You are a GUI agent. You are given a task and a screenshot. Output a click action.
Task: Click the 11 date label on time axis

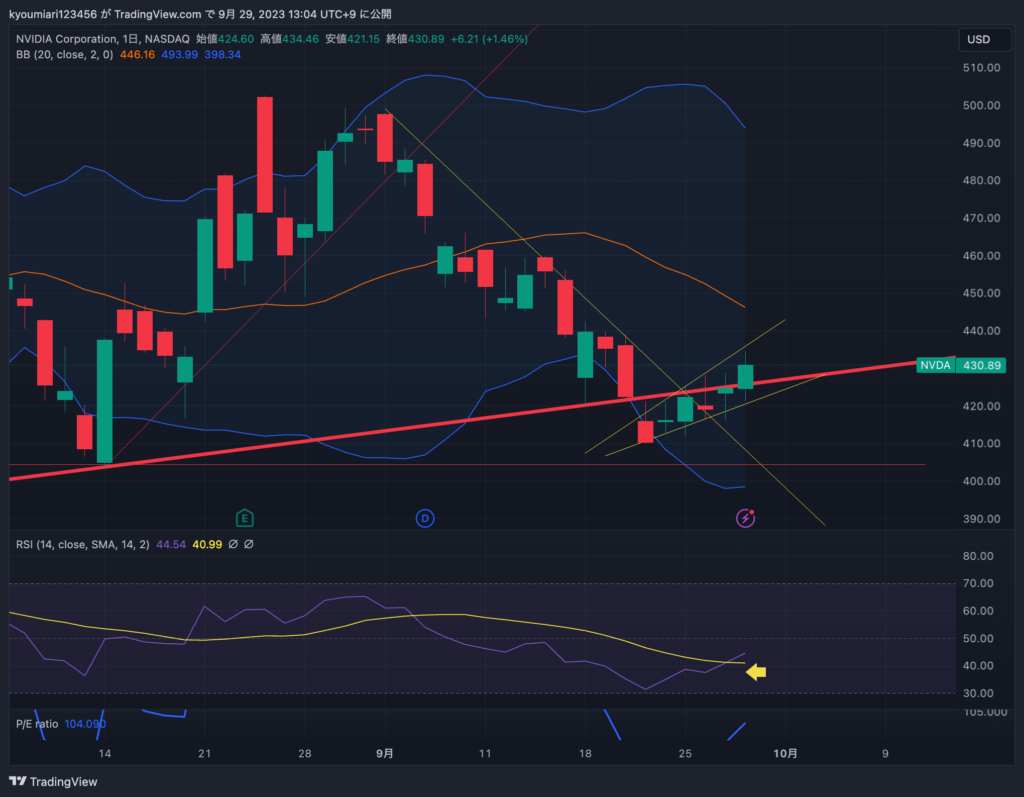click(x=485, y=753)
